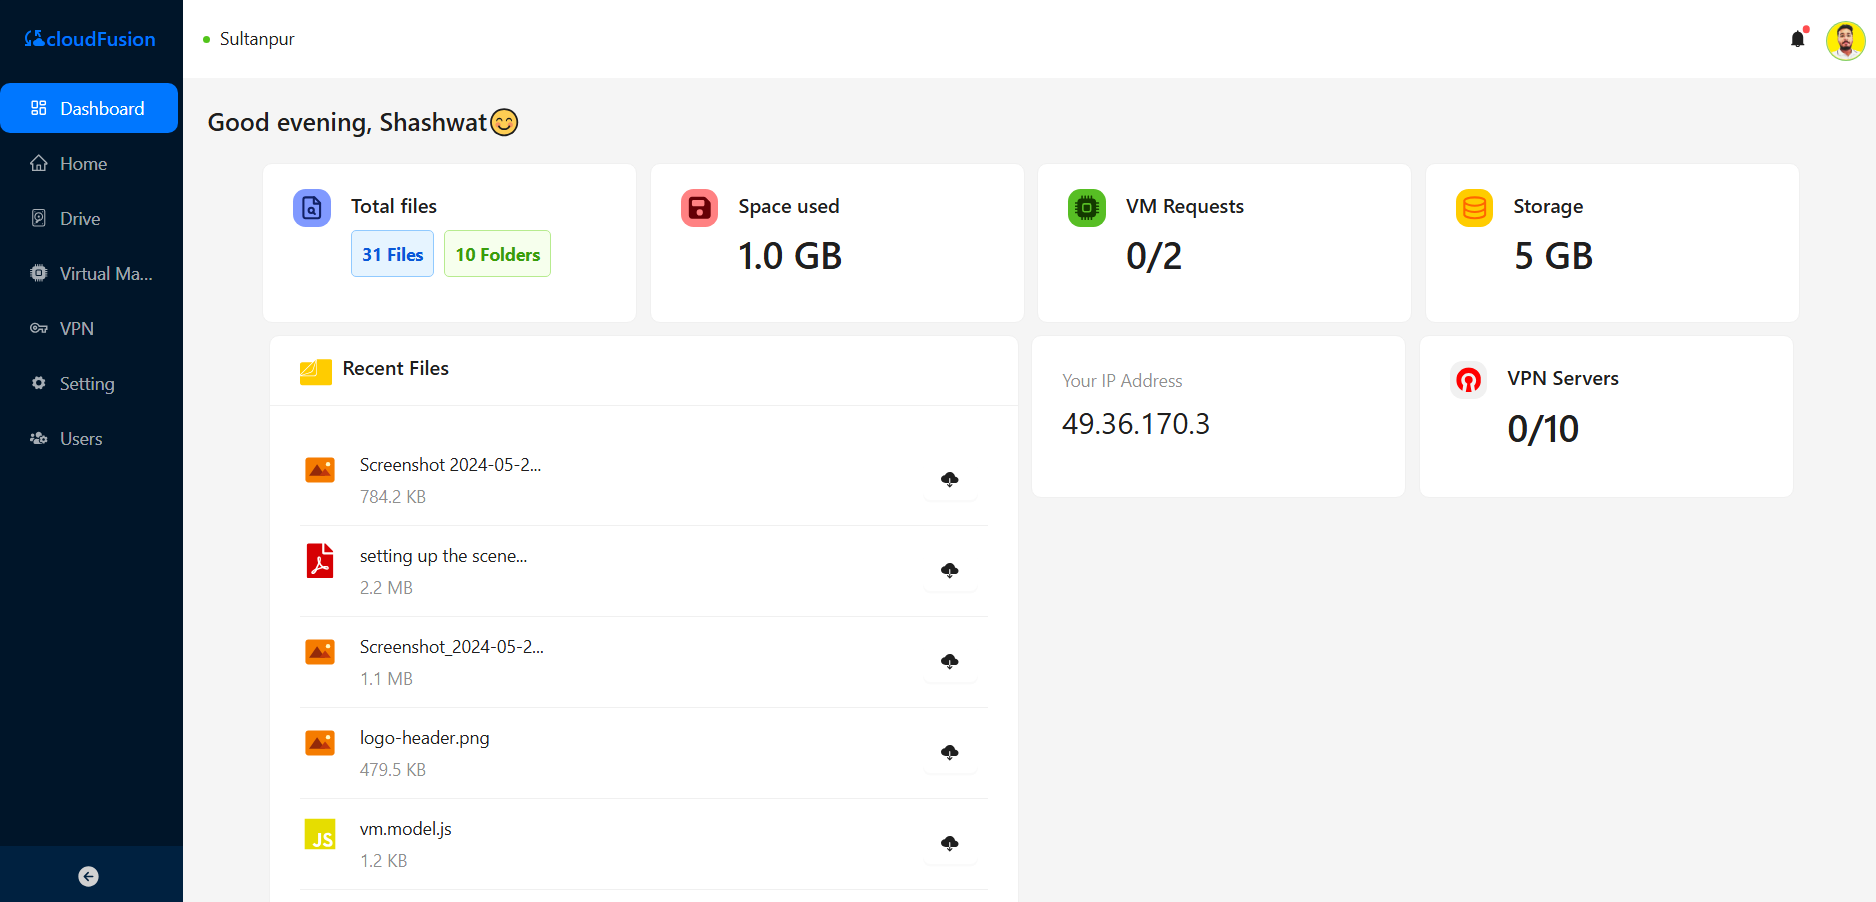1876x902 pixels.
Task: Open the file named vm.model.js
Action: 406,829
